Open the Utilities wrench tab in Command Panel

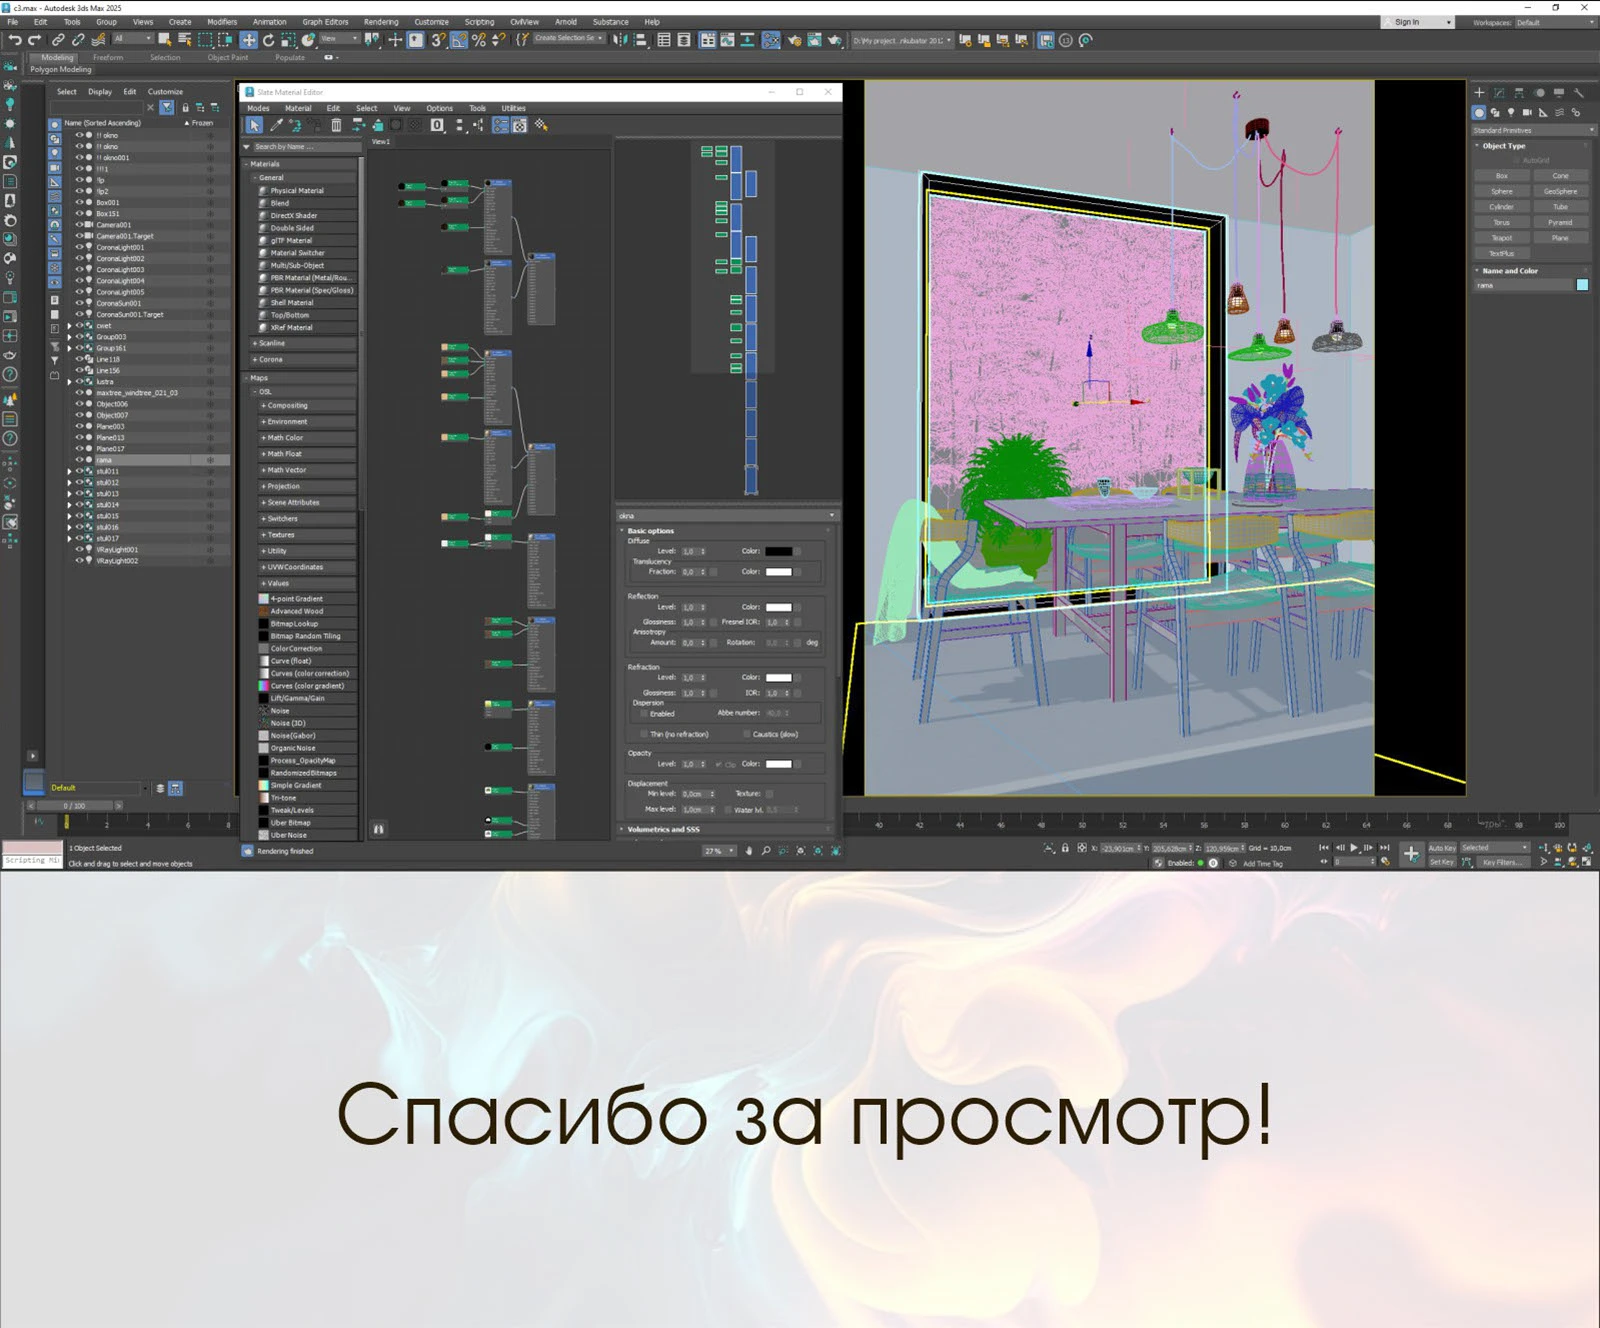click(x=1579, y=93)
